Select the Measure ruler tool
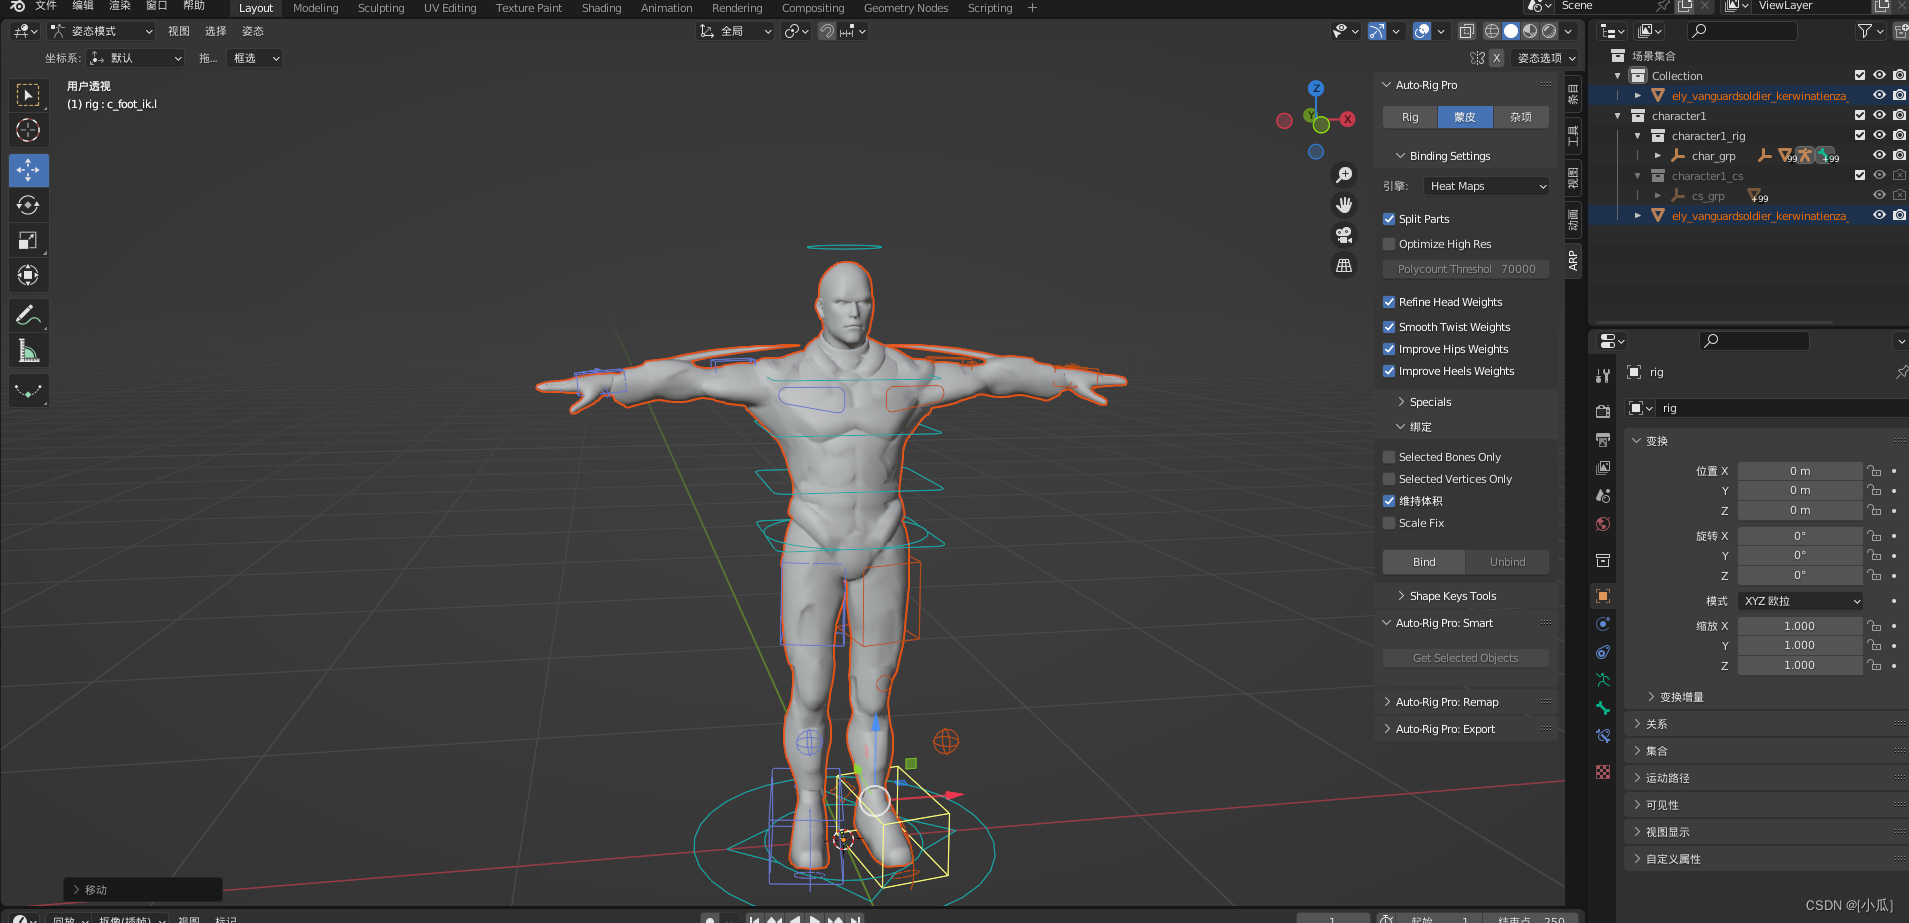The height and width of the screenshot is (923, 1909). (28, 351)
